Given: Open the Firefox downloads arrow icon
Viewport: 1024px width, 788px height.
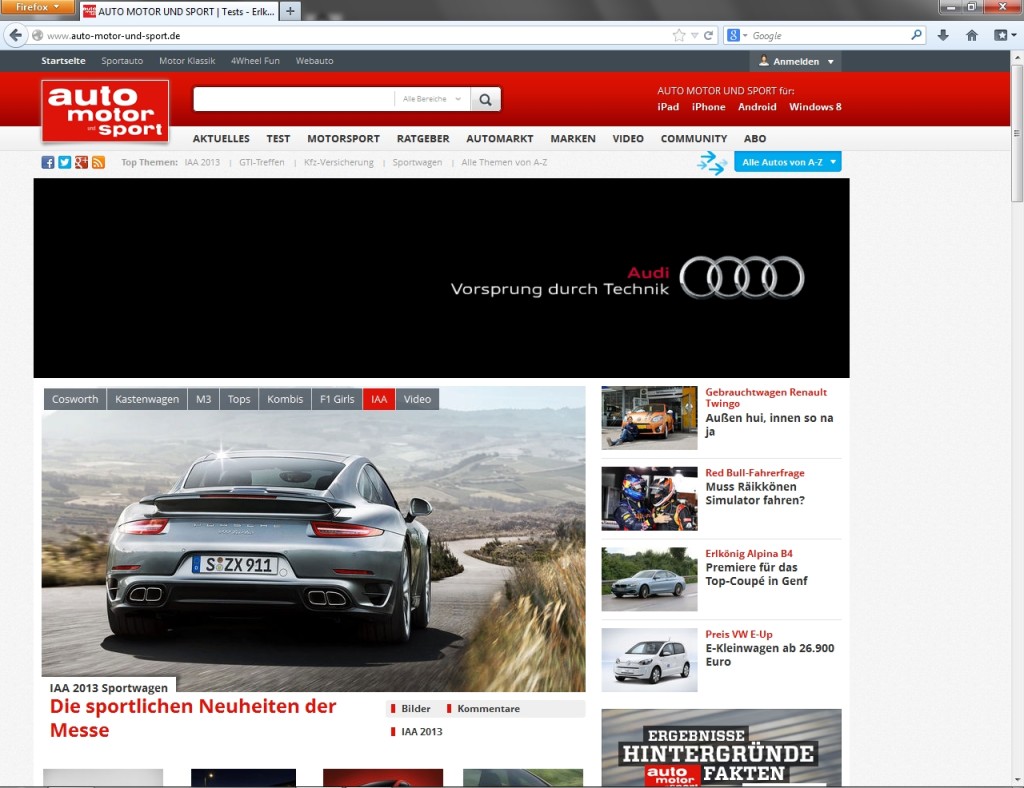Looking at the screenshot, I should pyautogui.click(x=943, y=35).
